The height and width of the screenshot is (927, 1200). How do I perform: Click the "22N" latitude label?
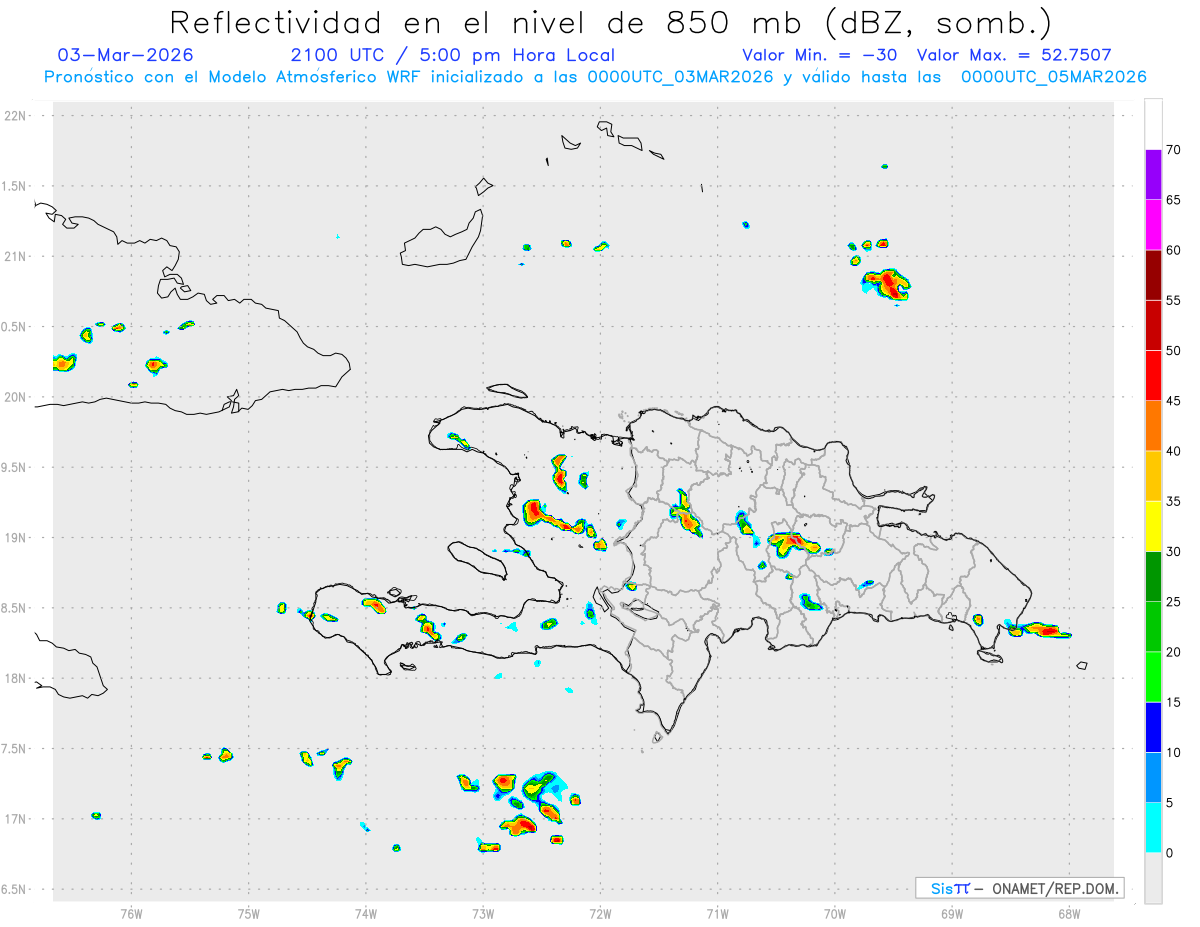tap(17, 116)
